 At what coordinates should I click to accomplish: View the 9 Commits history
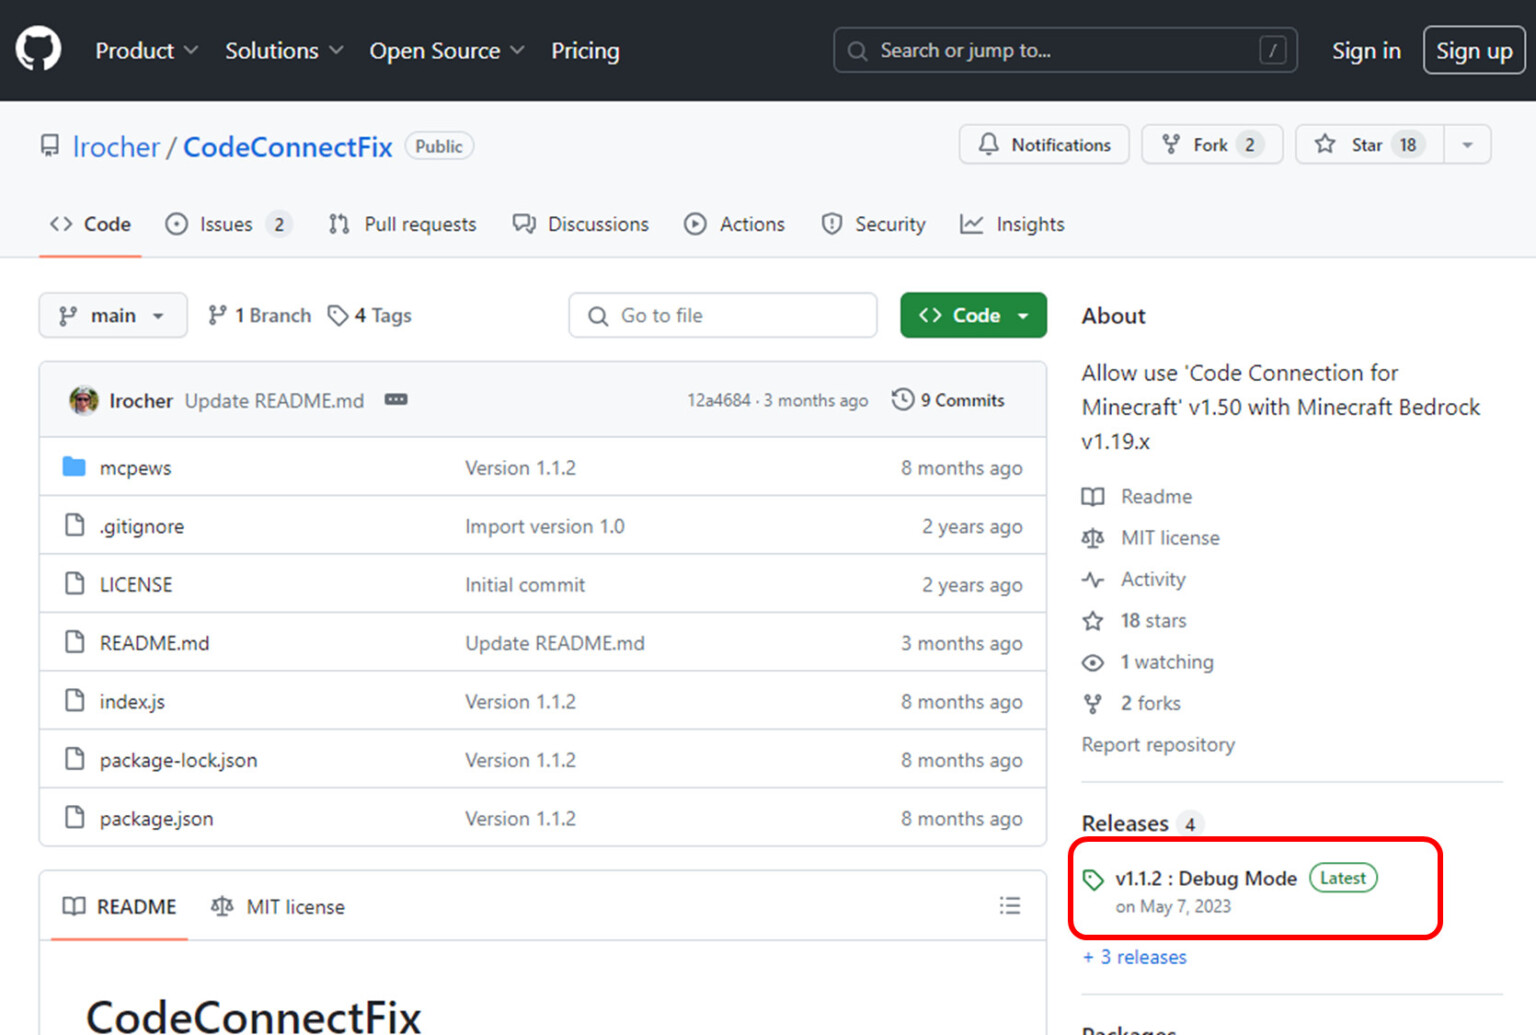point(948,400)
